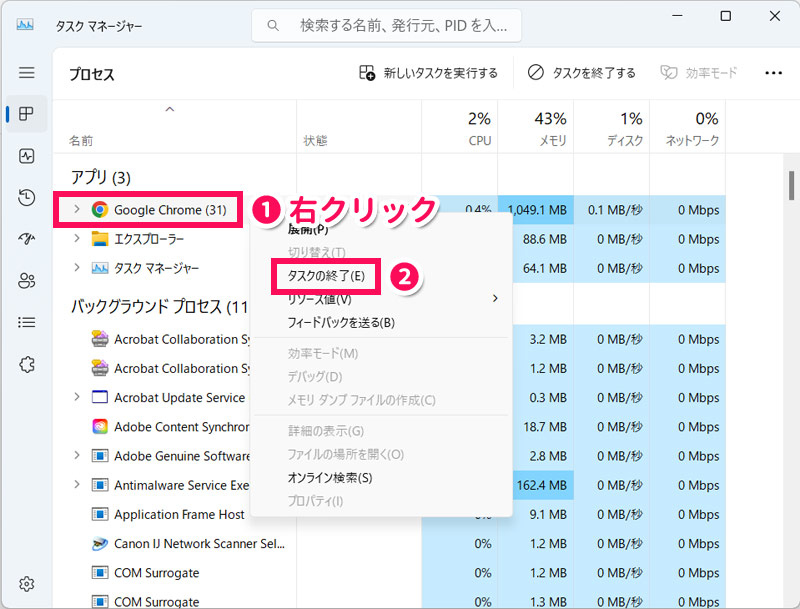The height and width of the screenshot is (609, 800).
Task: Click the エクスプローラー folder icon
Action: (99, 239)
